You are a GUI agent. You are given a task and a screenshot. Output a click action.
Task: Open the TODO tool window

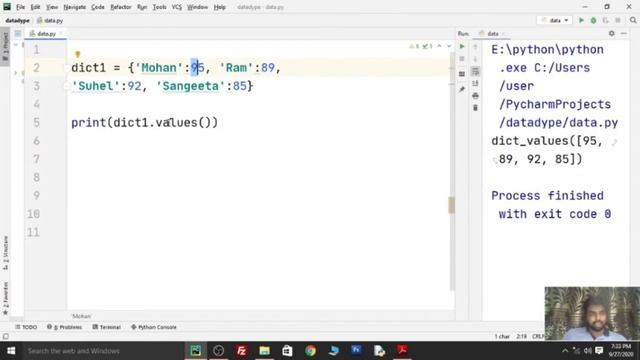point(26,327)
